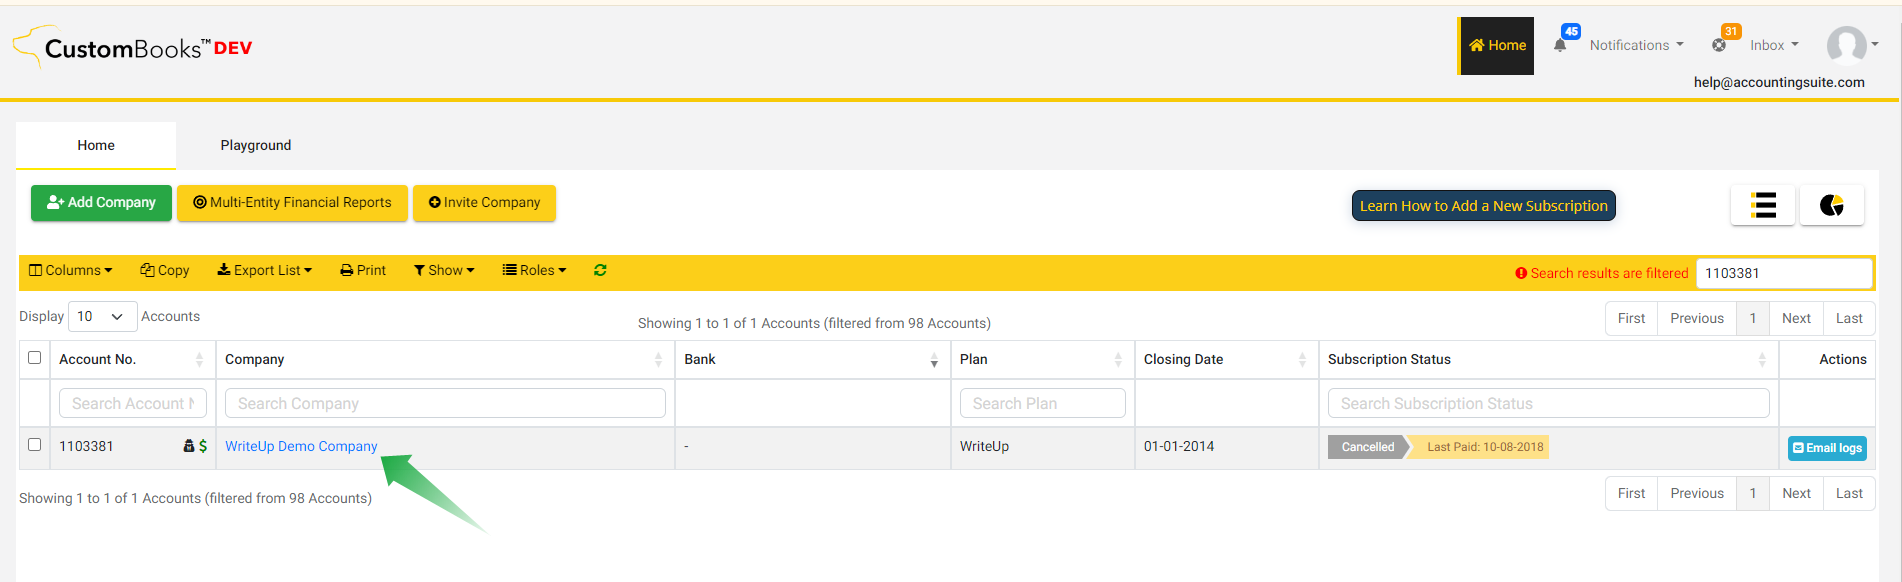
Task: Click Previous in the pagination below the table
Action: (1697, 494)
